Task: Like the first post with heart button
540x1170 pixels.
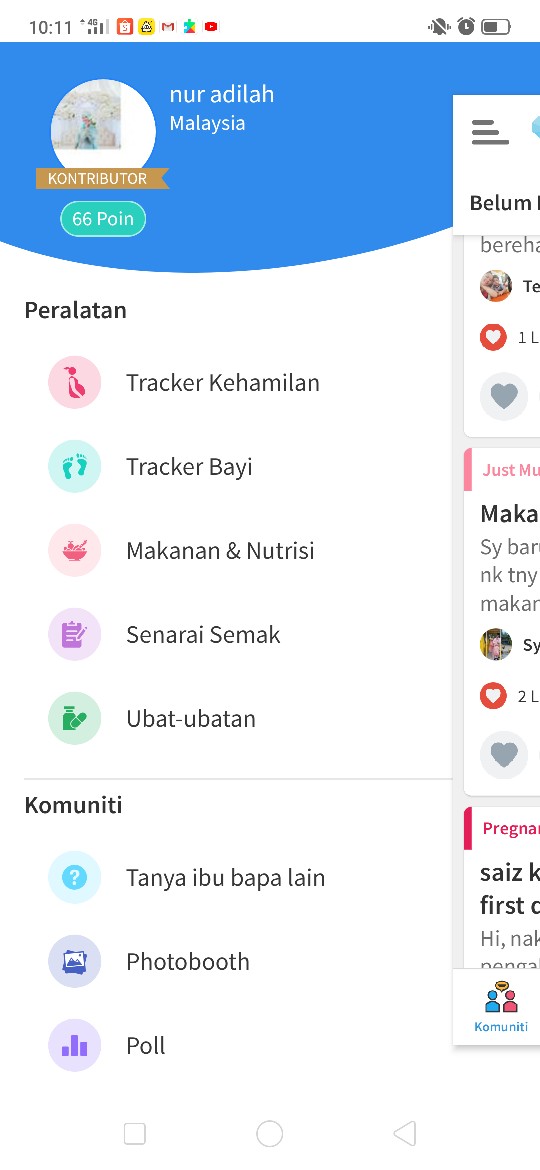Action: pos(504,396)
